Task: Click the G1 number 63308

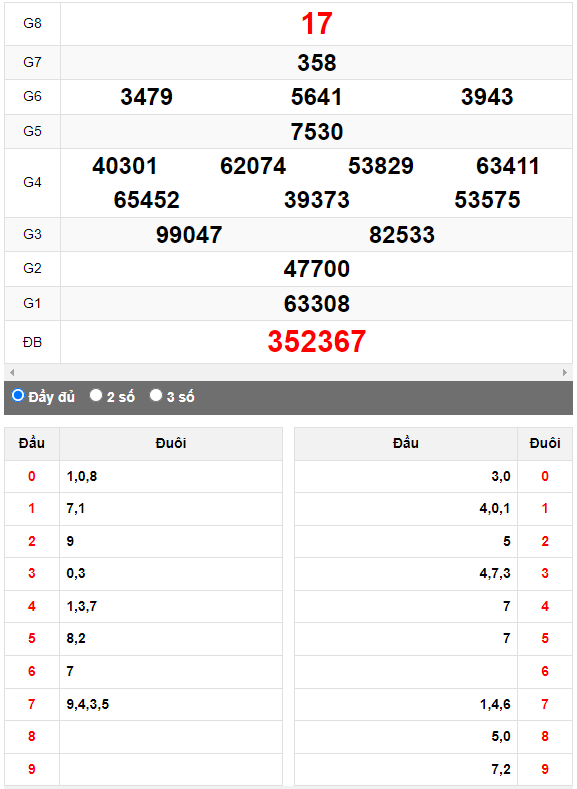Action: pyautogui.click(x=316, y=304)
